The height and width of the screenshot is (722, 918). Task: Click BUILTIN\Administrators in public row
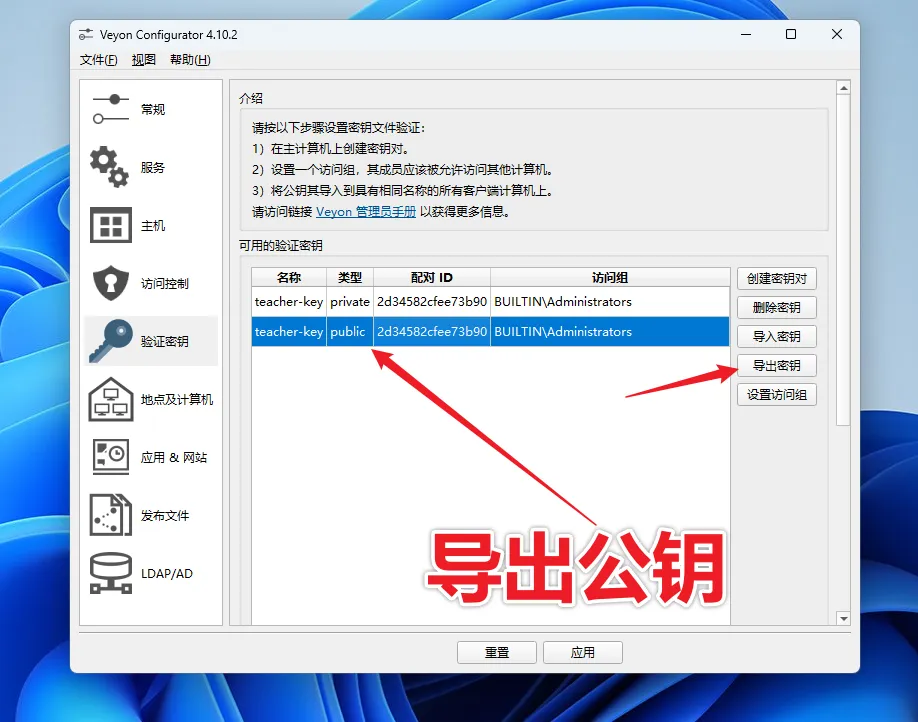point(610,331)
